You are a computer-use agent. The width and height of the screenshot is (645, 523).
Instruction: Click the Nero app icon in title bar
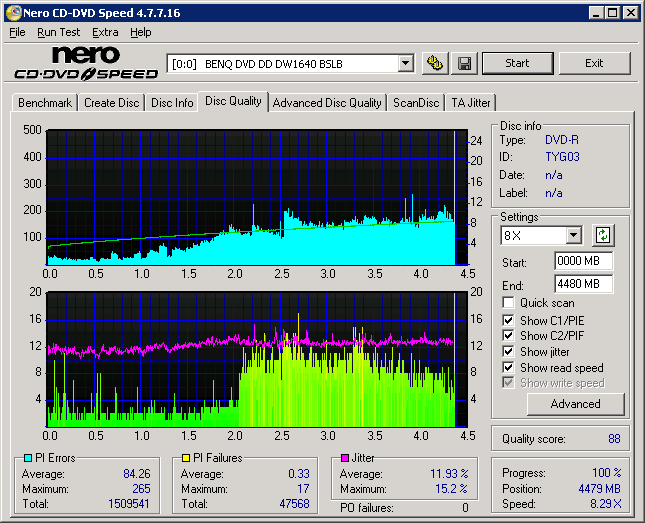tap(12, 12)
